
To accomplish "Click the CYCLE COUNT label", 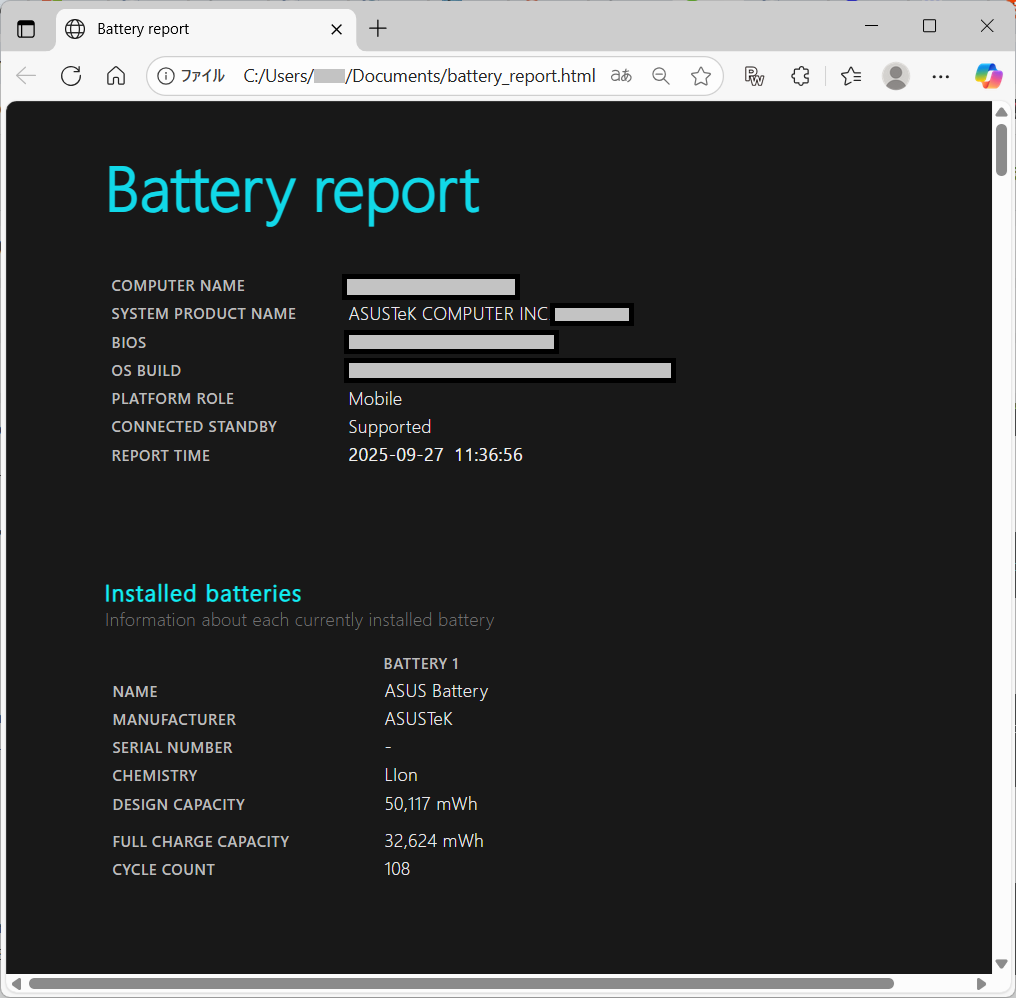I will click(163, 870).
